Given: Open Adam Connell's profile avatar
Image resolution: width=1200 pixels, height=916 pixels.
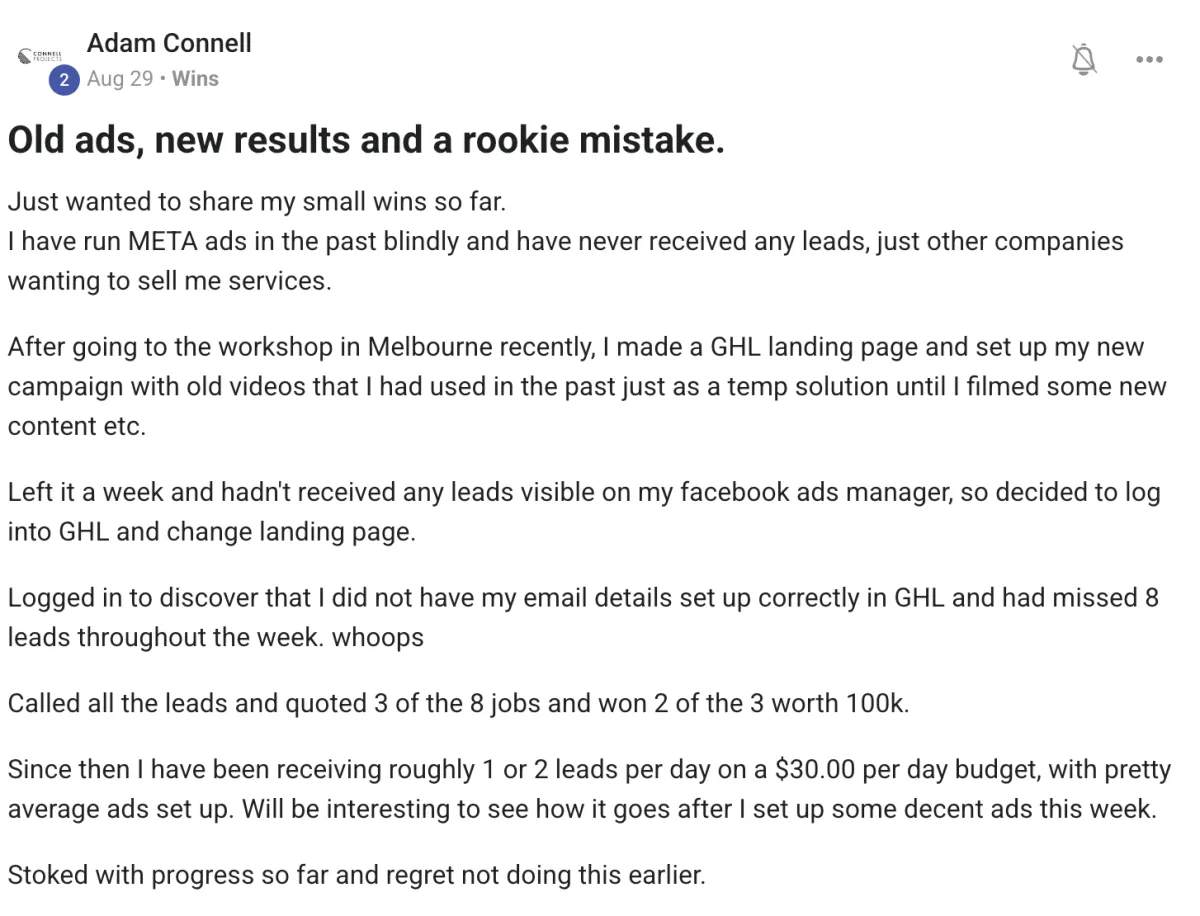Looking at the screenshot, I should [40, 56].
